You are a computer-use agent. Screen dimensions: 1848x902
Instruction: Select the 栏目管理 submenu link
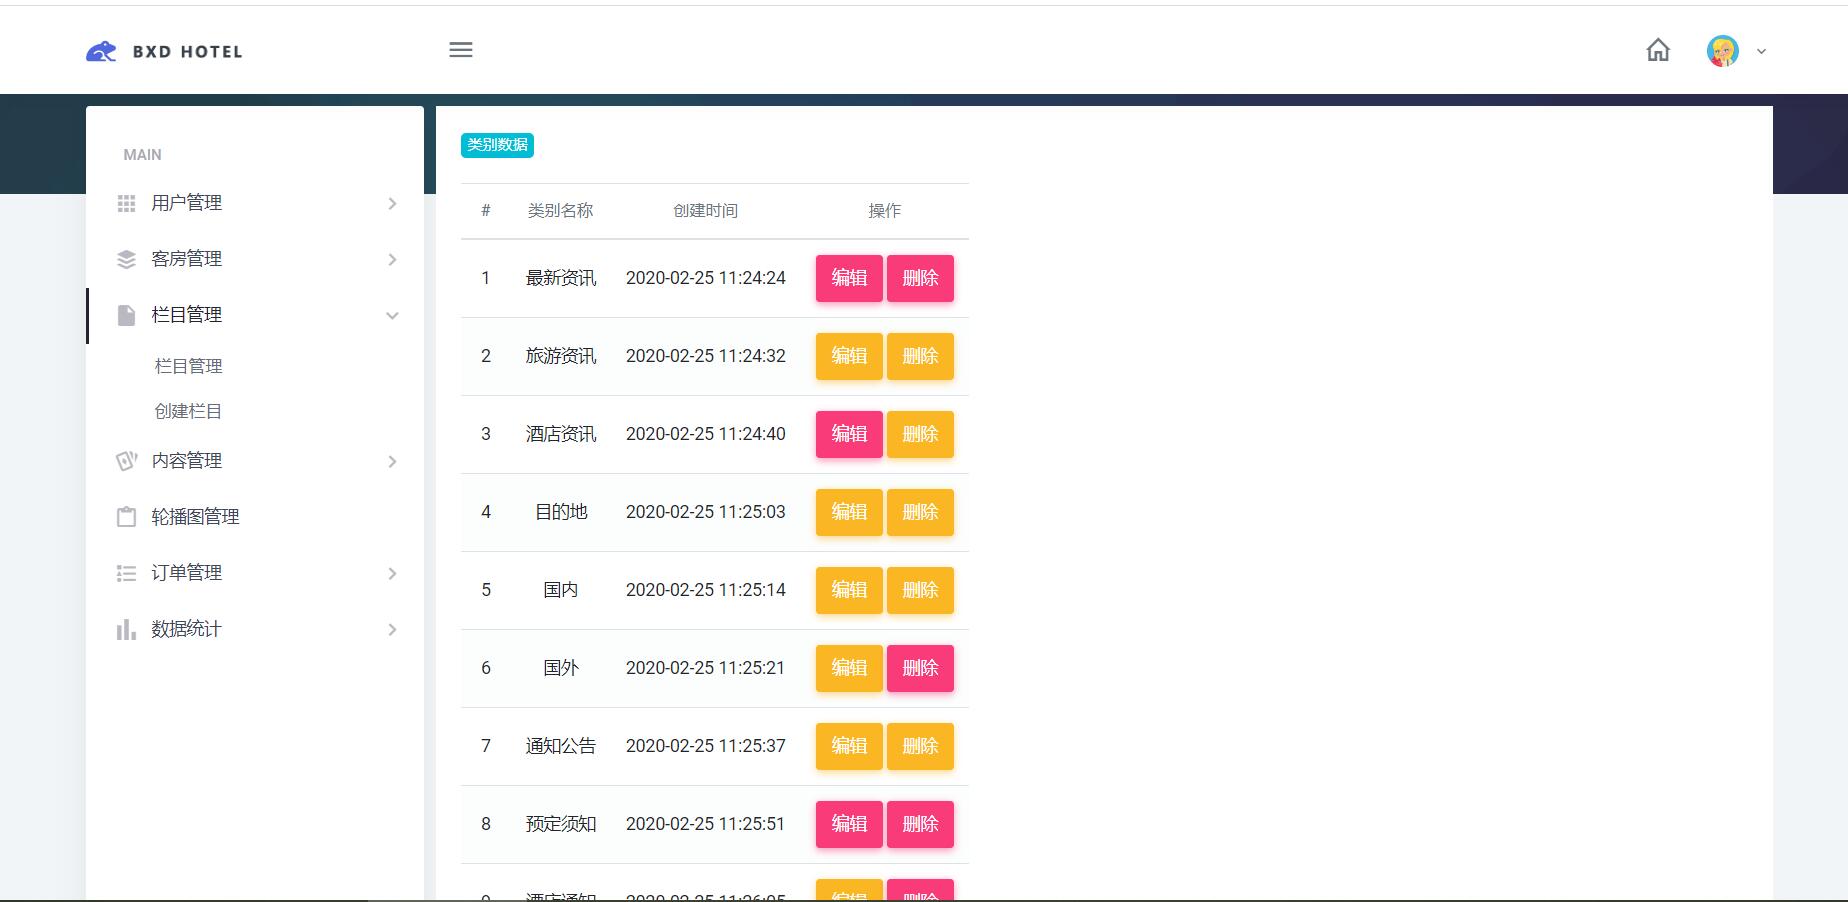point(188,366)
